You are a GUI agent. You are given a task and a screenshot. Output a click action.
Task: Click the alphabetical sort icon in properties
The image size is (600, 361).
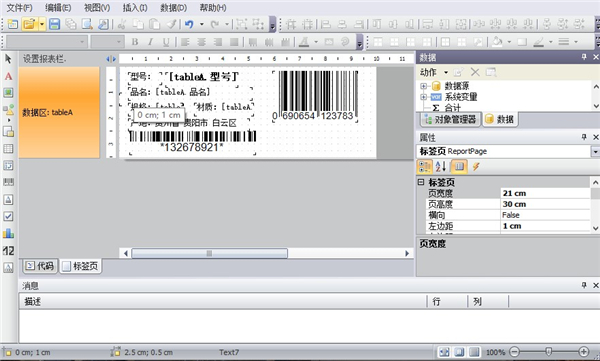pyautogui.click(x=441, y=167)
